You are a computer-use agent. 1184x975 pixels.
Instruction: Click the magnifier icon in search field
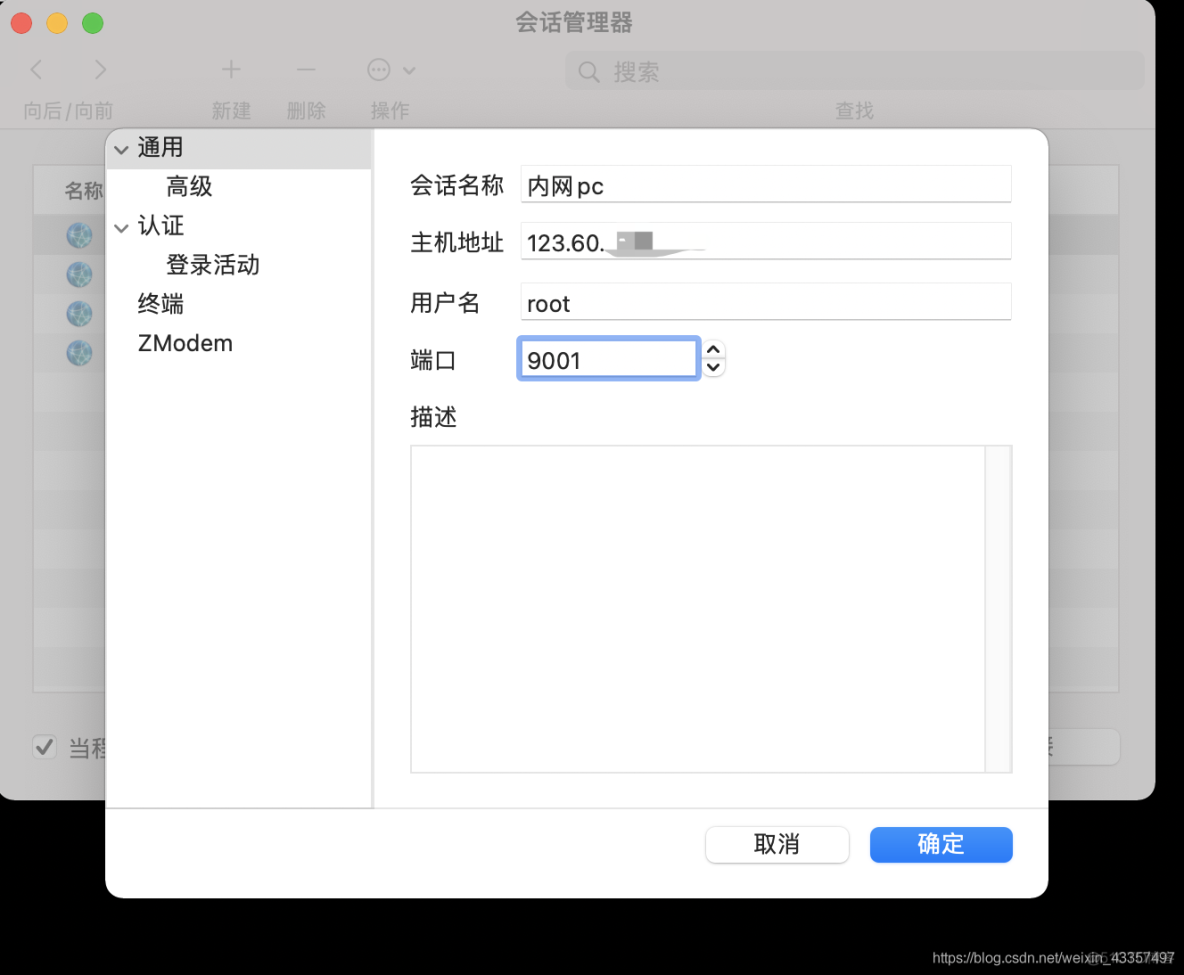pyautogui.click(x=588, y=72)
